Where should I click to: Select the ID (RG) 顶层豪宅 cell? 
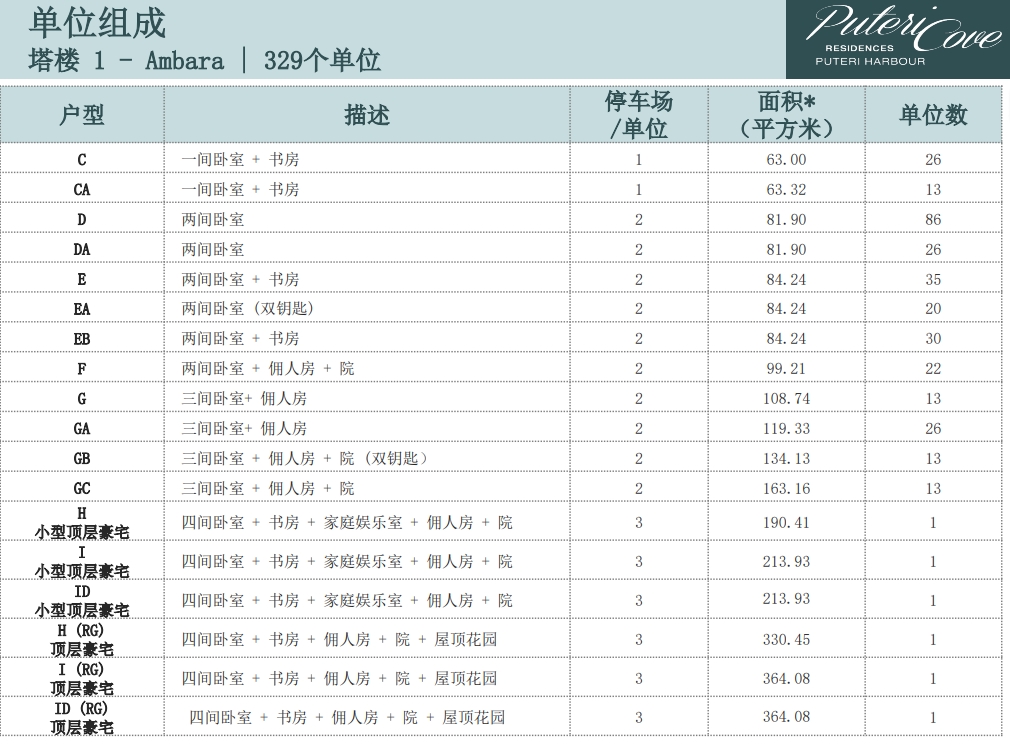82,717
